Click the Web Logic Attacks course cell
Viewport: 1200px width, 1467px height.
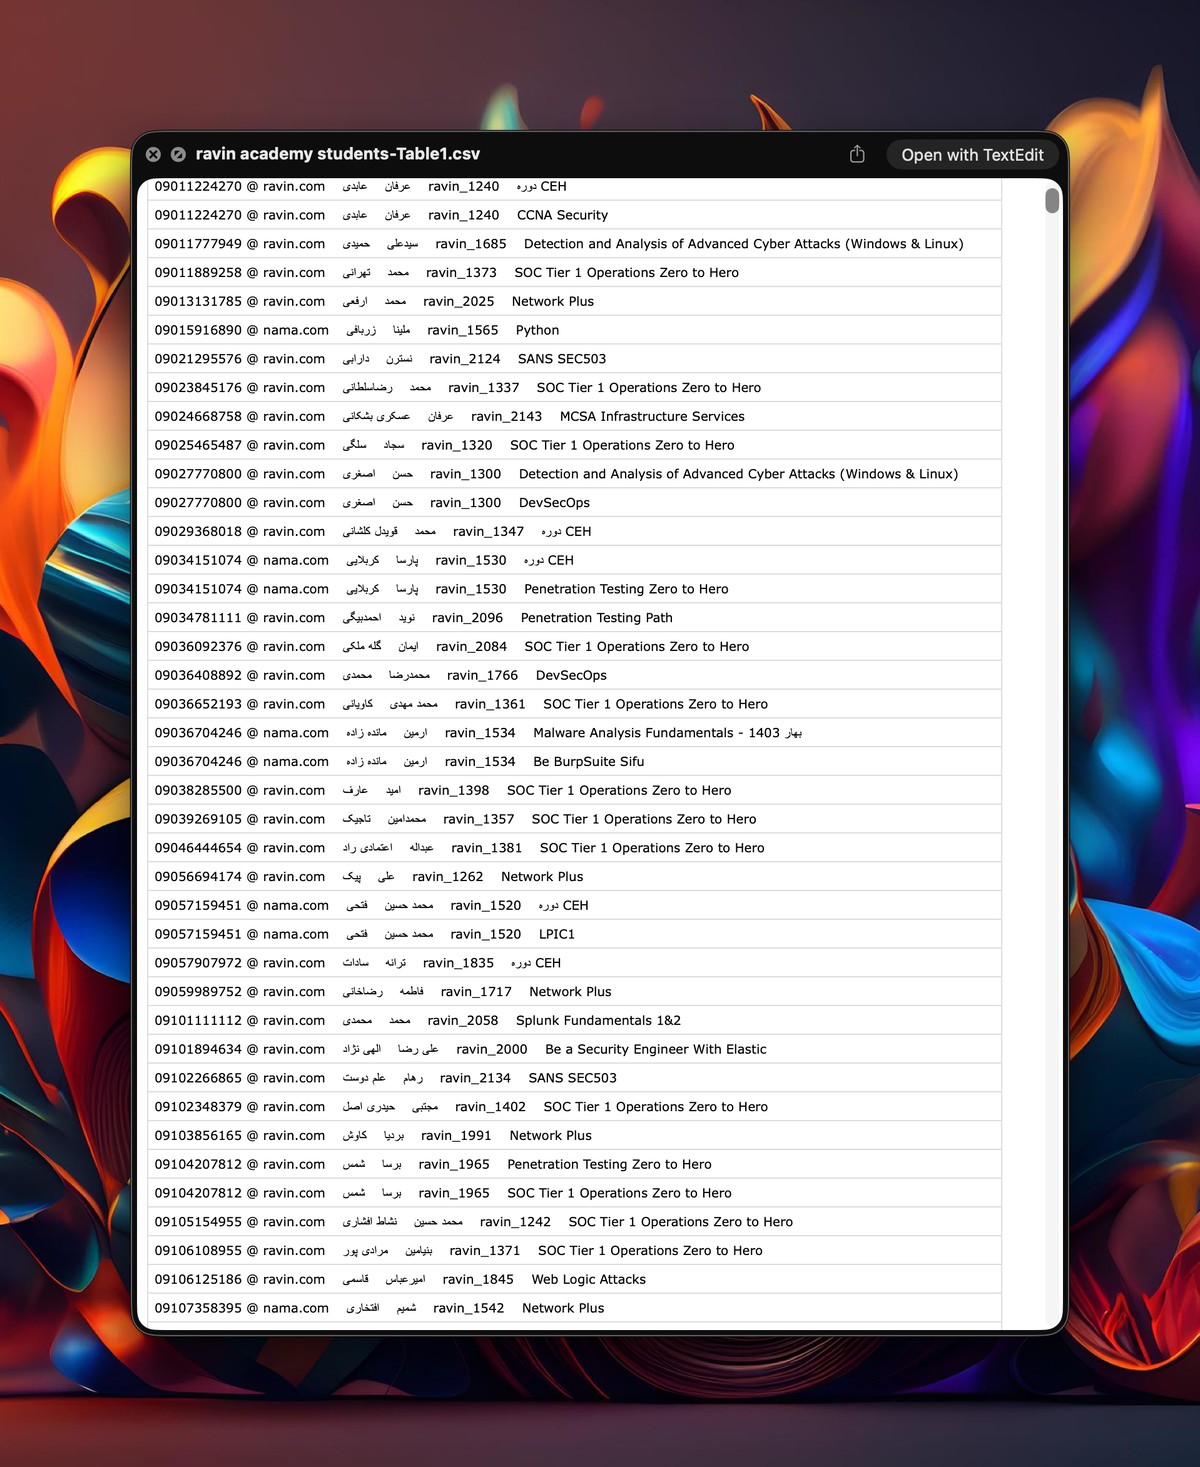pyautogui.click(x=588, y=1280)
